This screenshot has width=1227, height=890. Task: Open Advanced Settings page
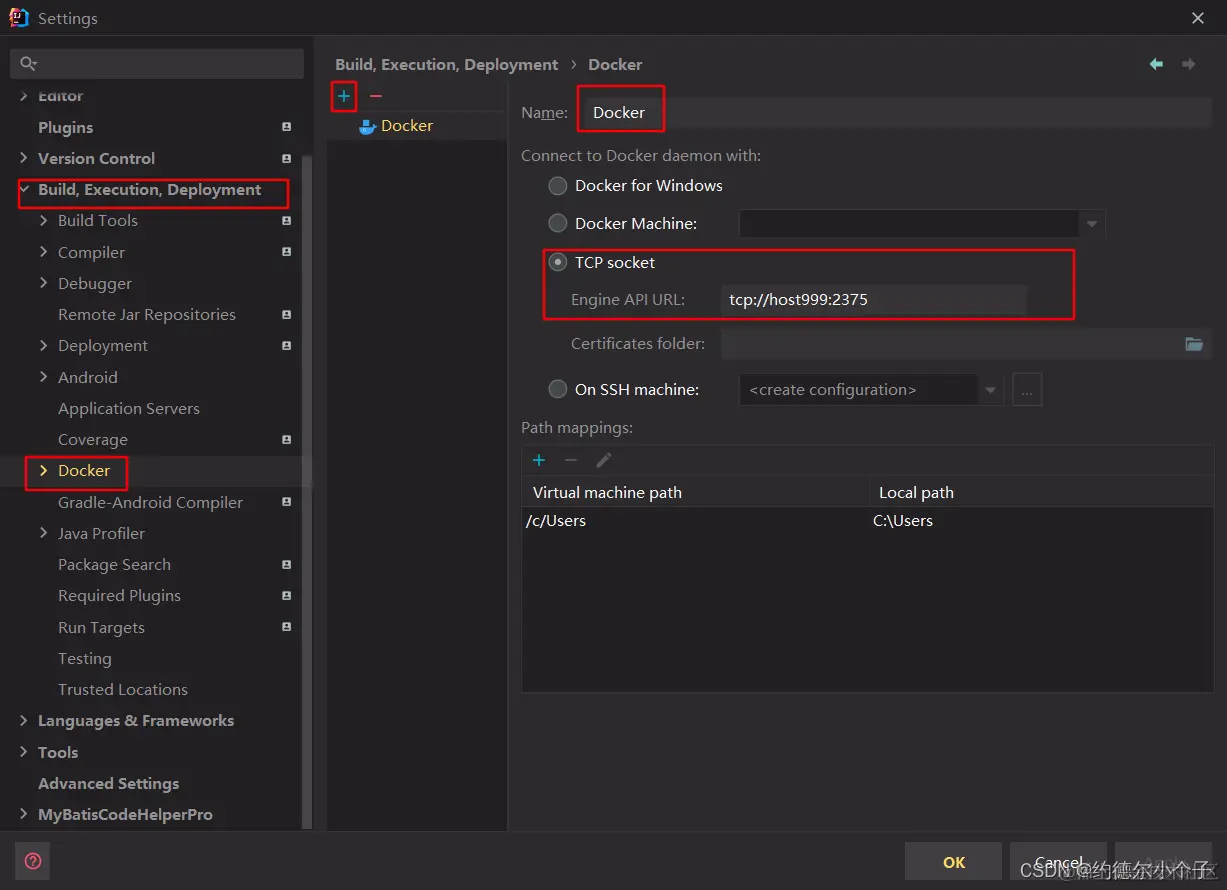(x=109, y=784)
